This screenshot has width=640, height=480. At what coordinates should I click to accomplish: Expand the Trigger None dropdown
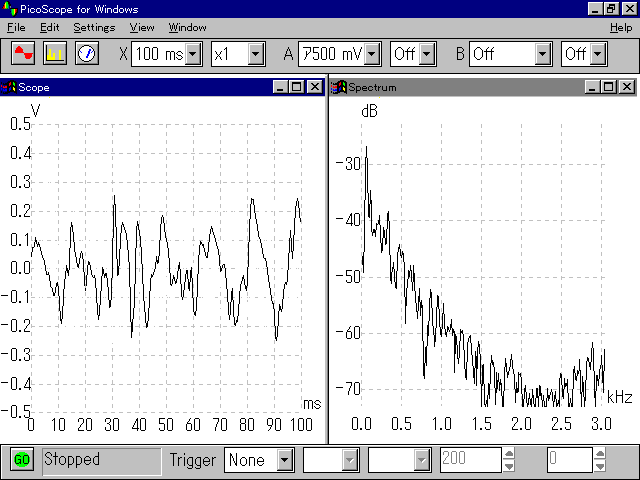coord(285,460)
